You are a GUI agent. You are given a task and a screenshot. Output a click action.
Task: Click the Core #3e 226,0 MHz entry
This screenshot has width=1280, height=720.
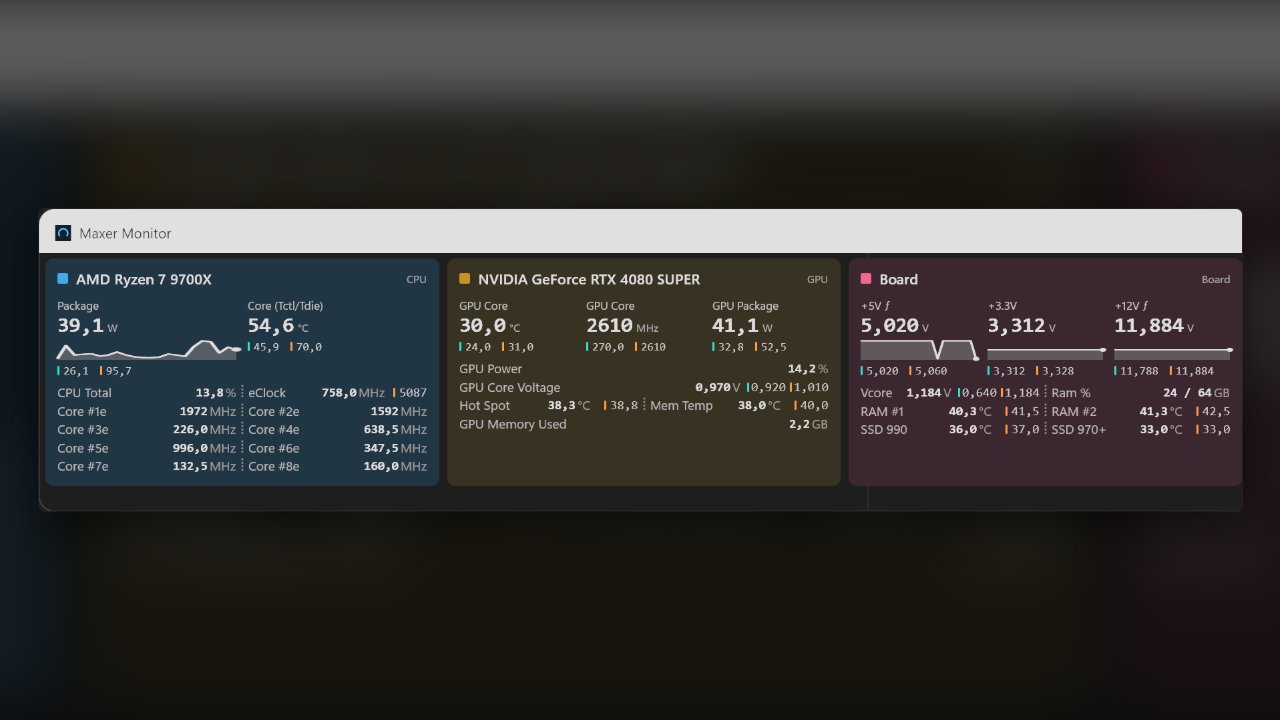[x=147, y=430]
